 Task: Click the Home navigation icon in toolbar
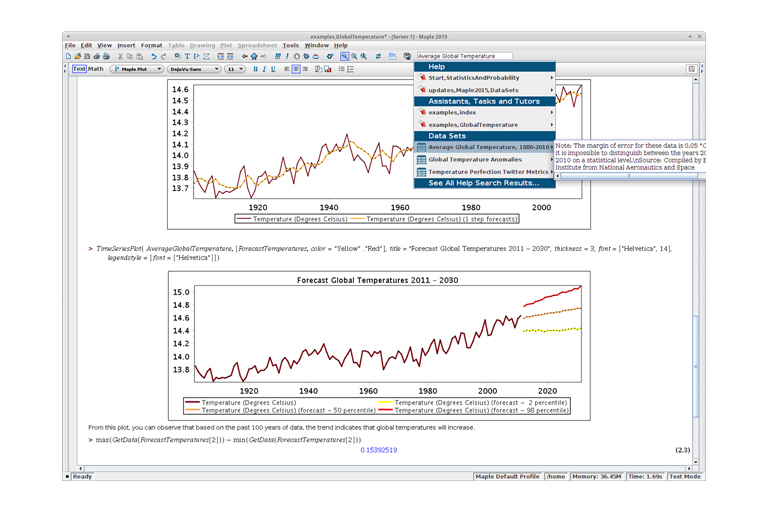[255, 57]
